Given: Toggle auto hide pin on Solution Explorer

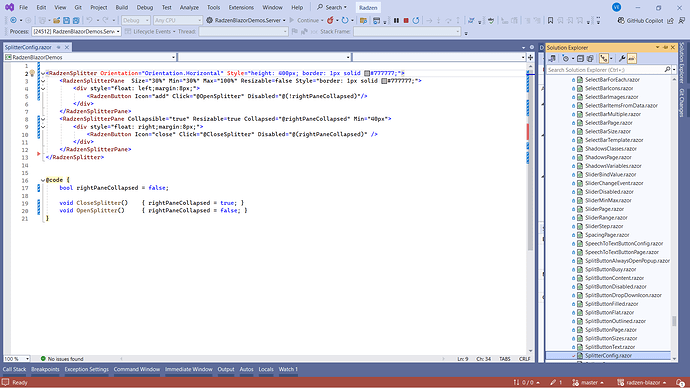Looking at the screenshot, I should [665, 48].
